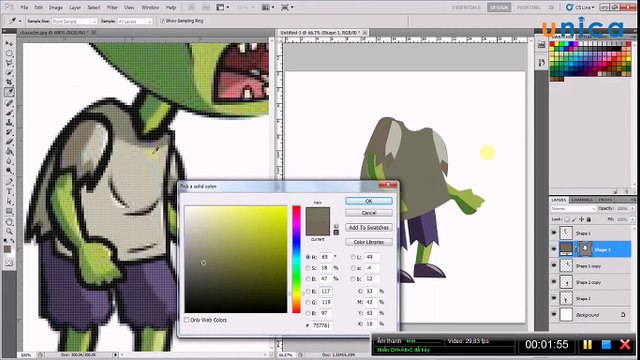Click the Lock position cross-arrow icon
640x360 pixels.
tap(582, 219)
